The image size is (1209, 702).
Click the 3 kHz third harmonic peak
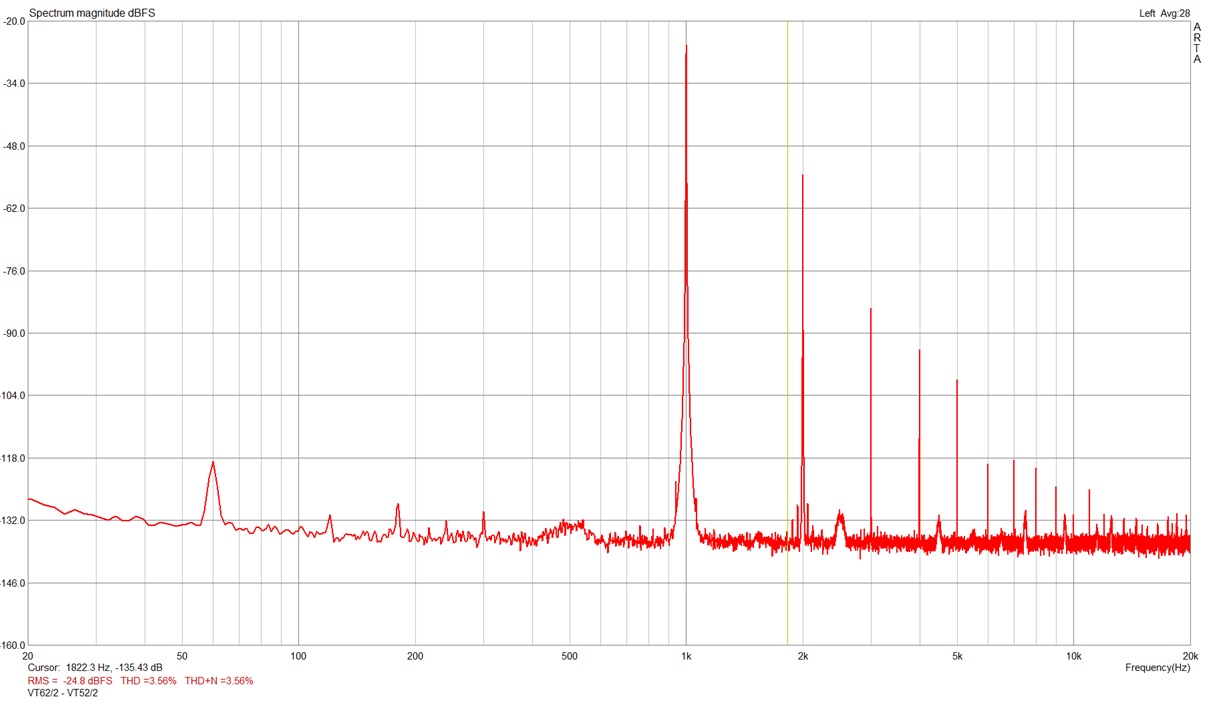(x=871, y=310)
